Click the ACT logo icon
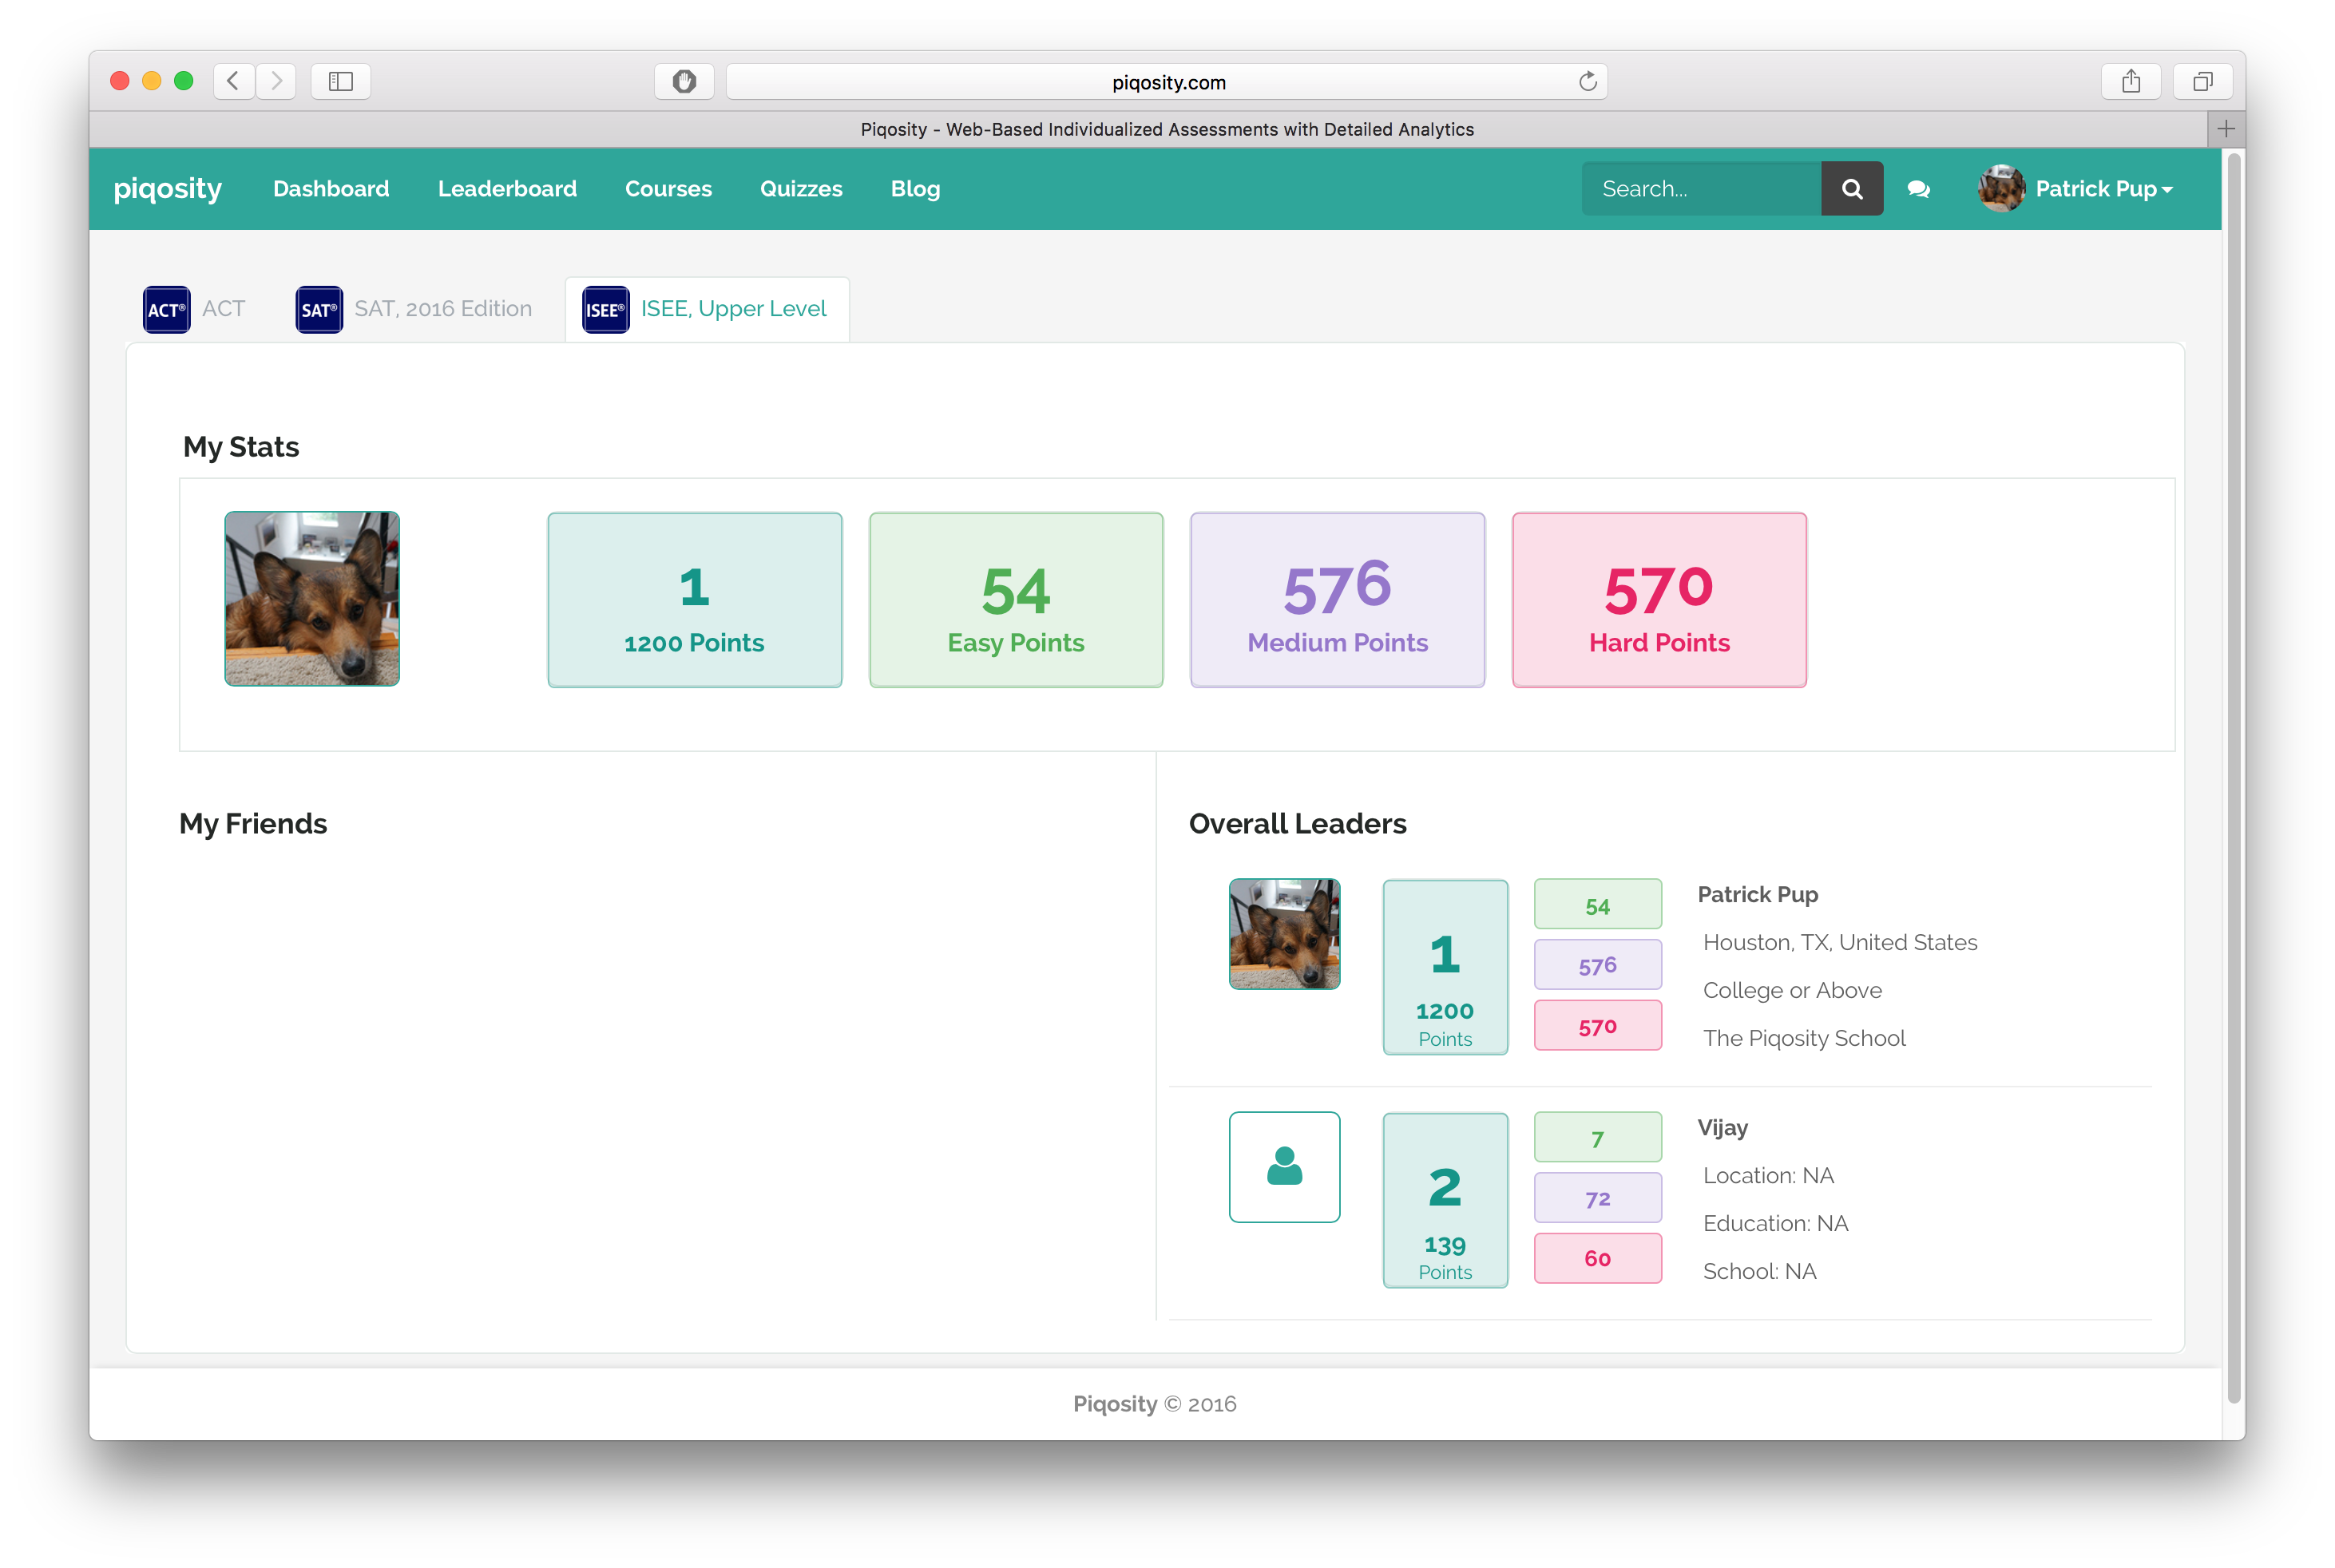The width and height of the screenshot is (2335, 1568). (166, 309)
